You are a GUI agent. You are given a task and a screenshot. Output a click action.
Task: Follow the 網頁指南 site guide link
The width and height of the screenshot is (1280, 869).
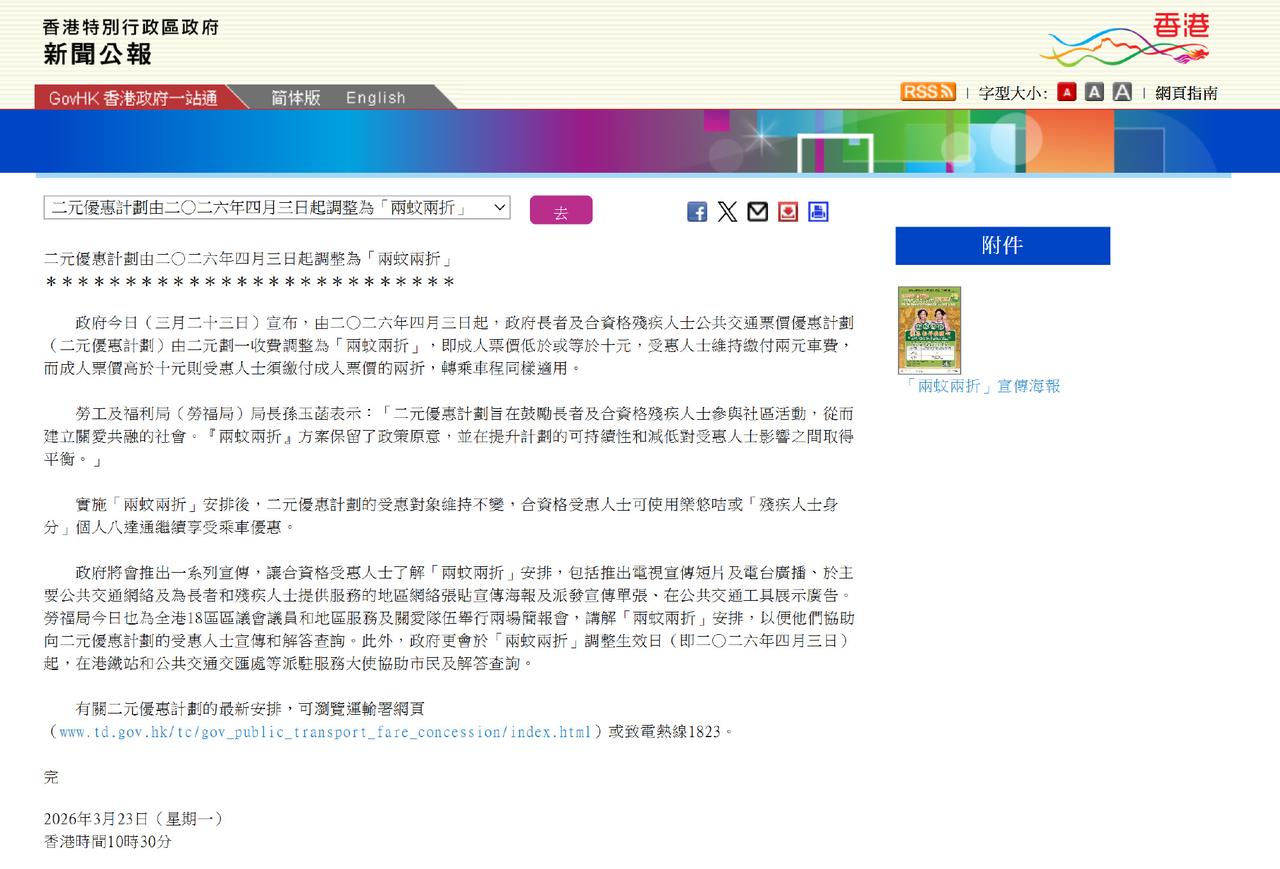(x=1187, y=92)
